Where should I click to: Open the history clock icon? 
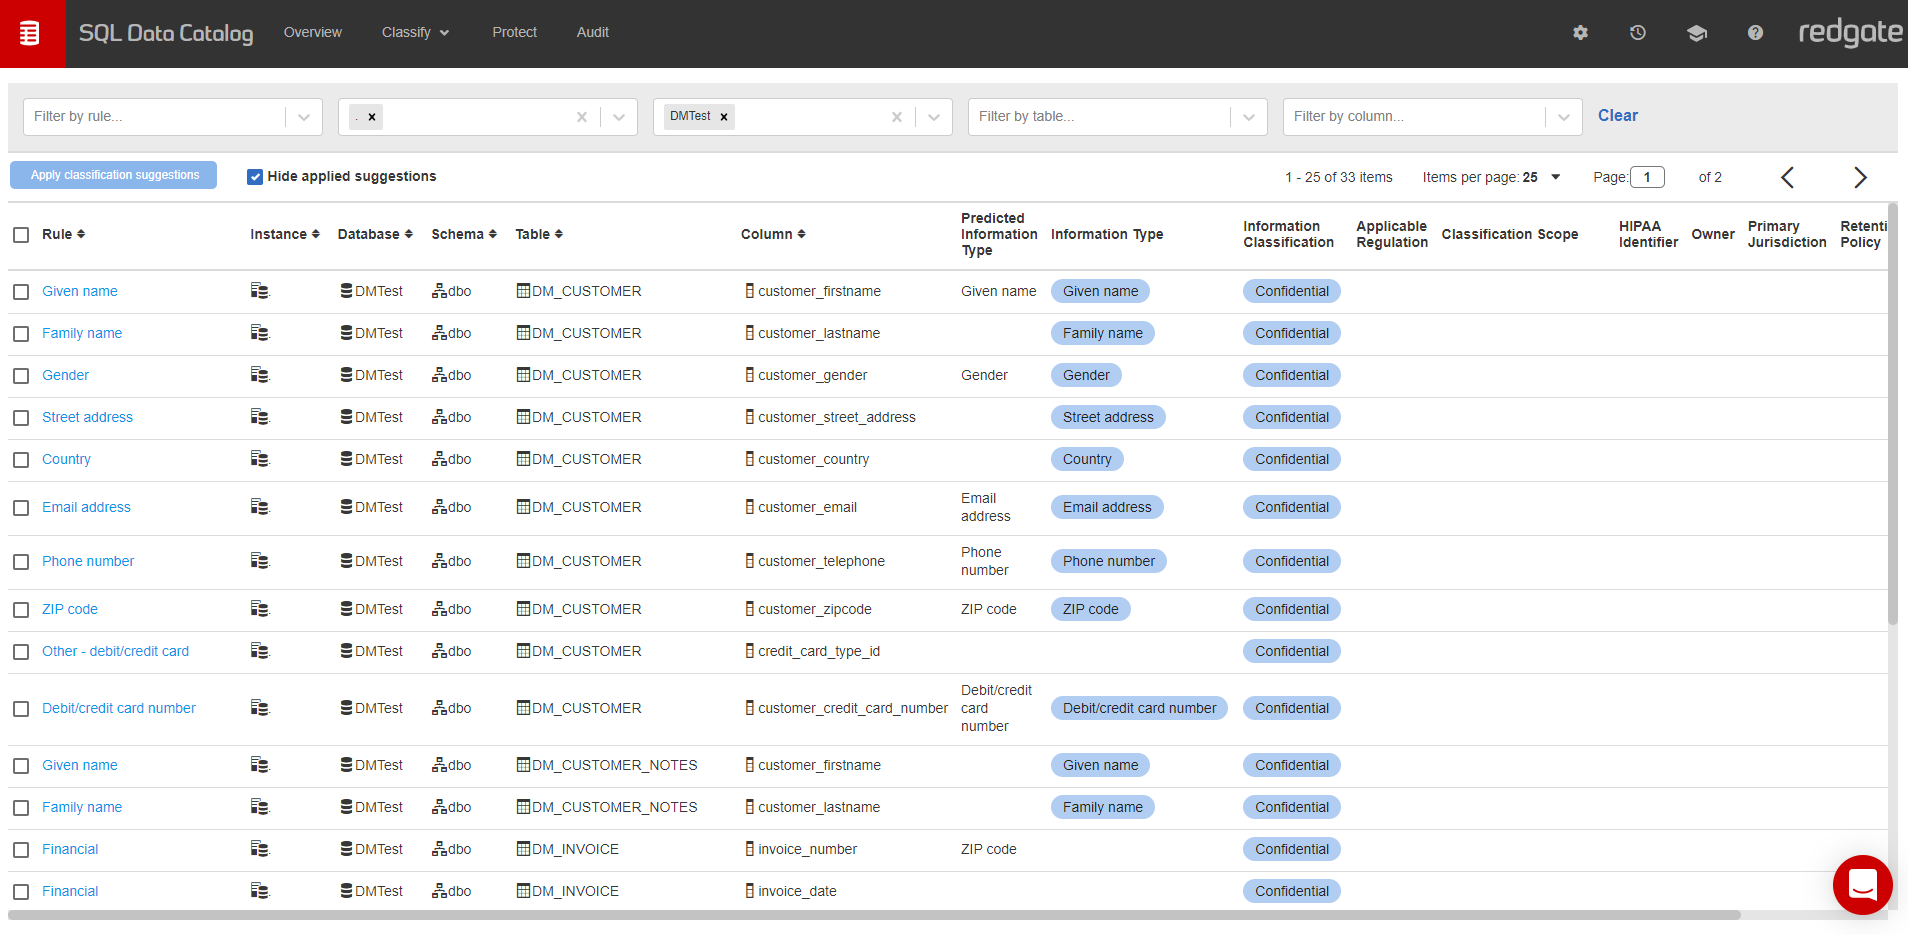[1638, 33]
